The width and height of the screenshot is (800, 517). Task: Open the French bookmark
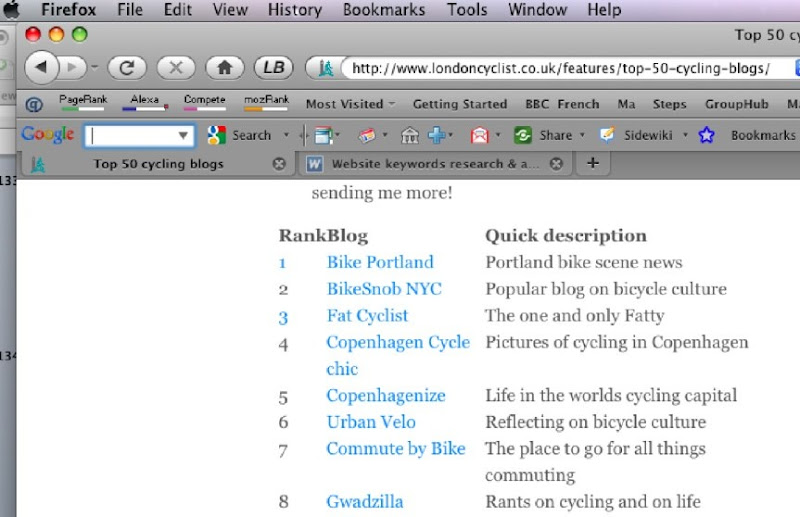click(x=578, y=104)
